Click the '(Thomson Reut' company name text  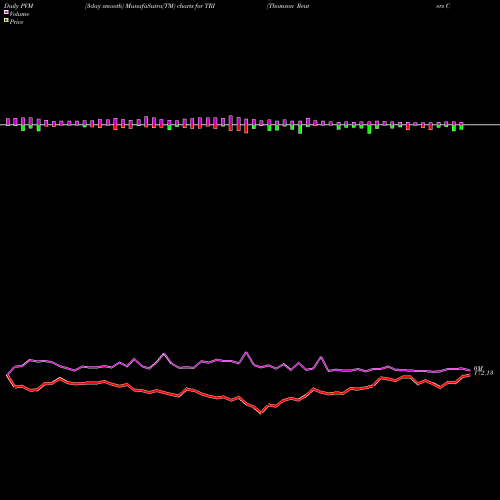[x=288, y=6]
